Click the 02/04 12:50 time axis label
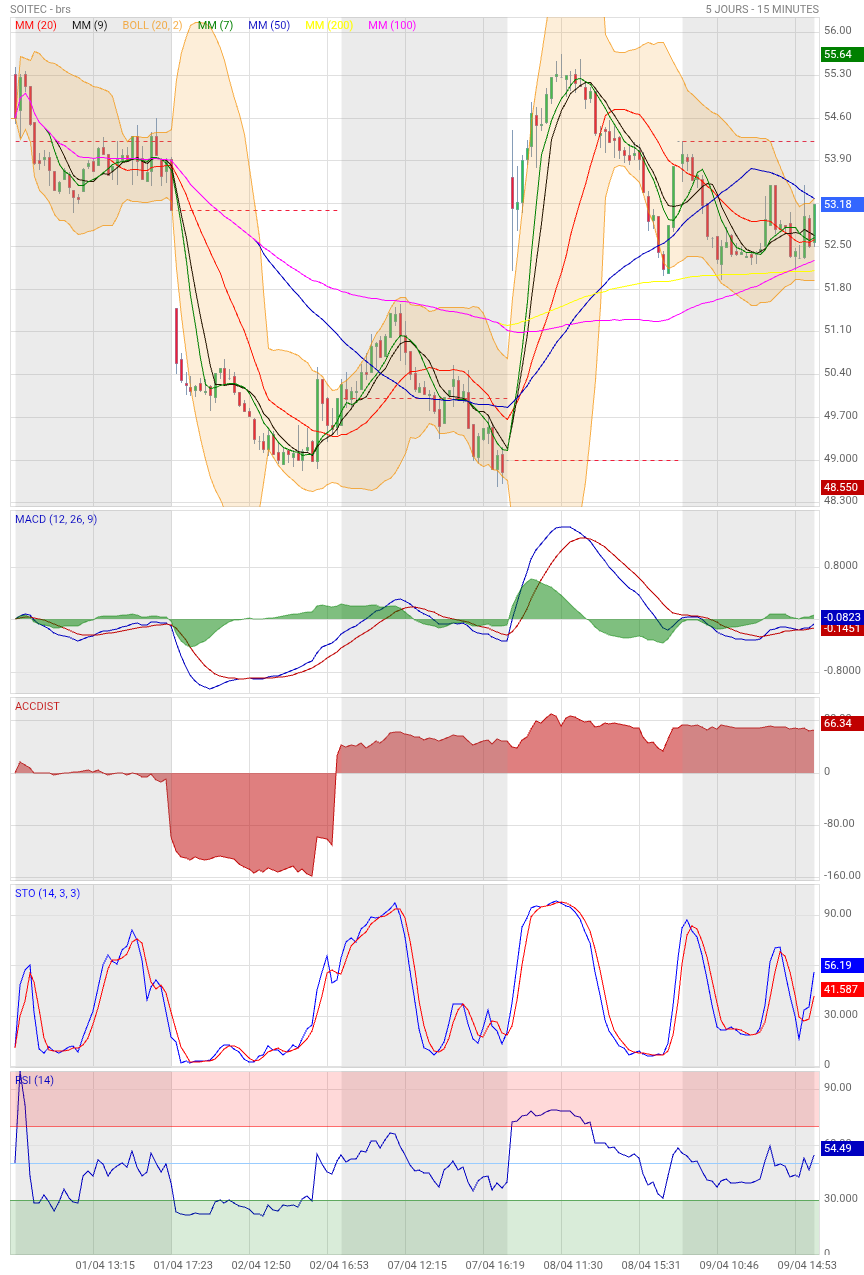The image size is (864, 1275). point(261,1266)
